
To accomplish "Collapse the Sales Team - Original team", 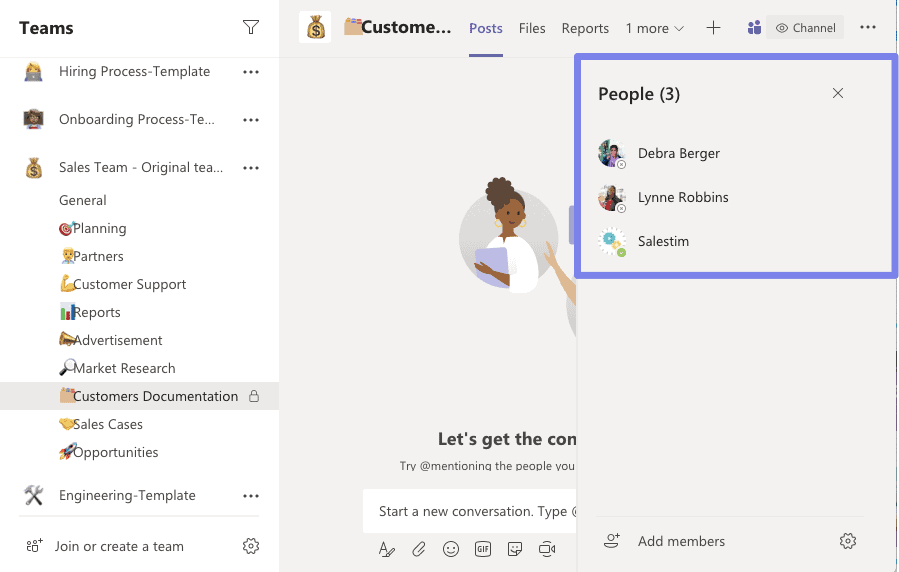I will pos(141,167).
